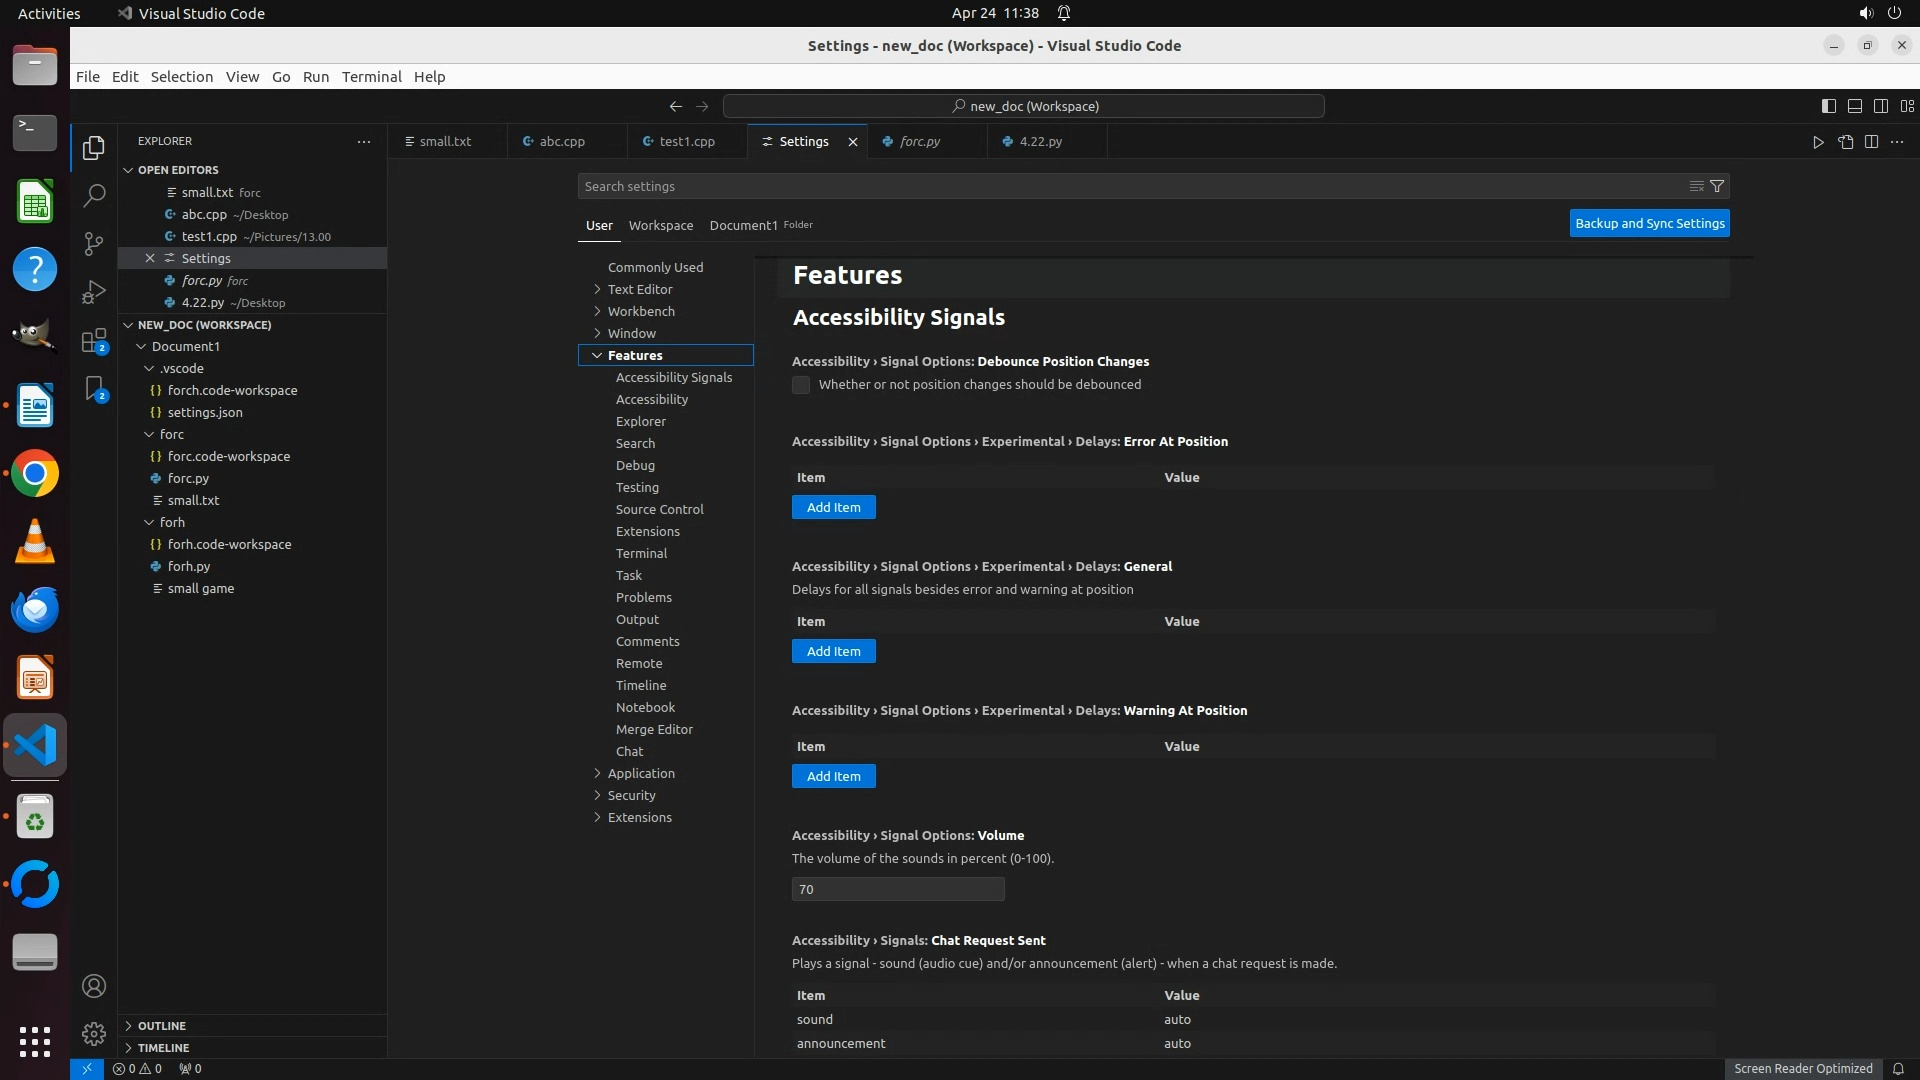Click Backup and Sync Settings button
The width and height of the screenshot is (1920, 1080).
click(1649, 224)
